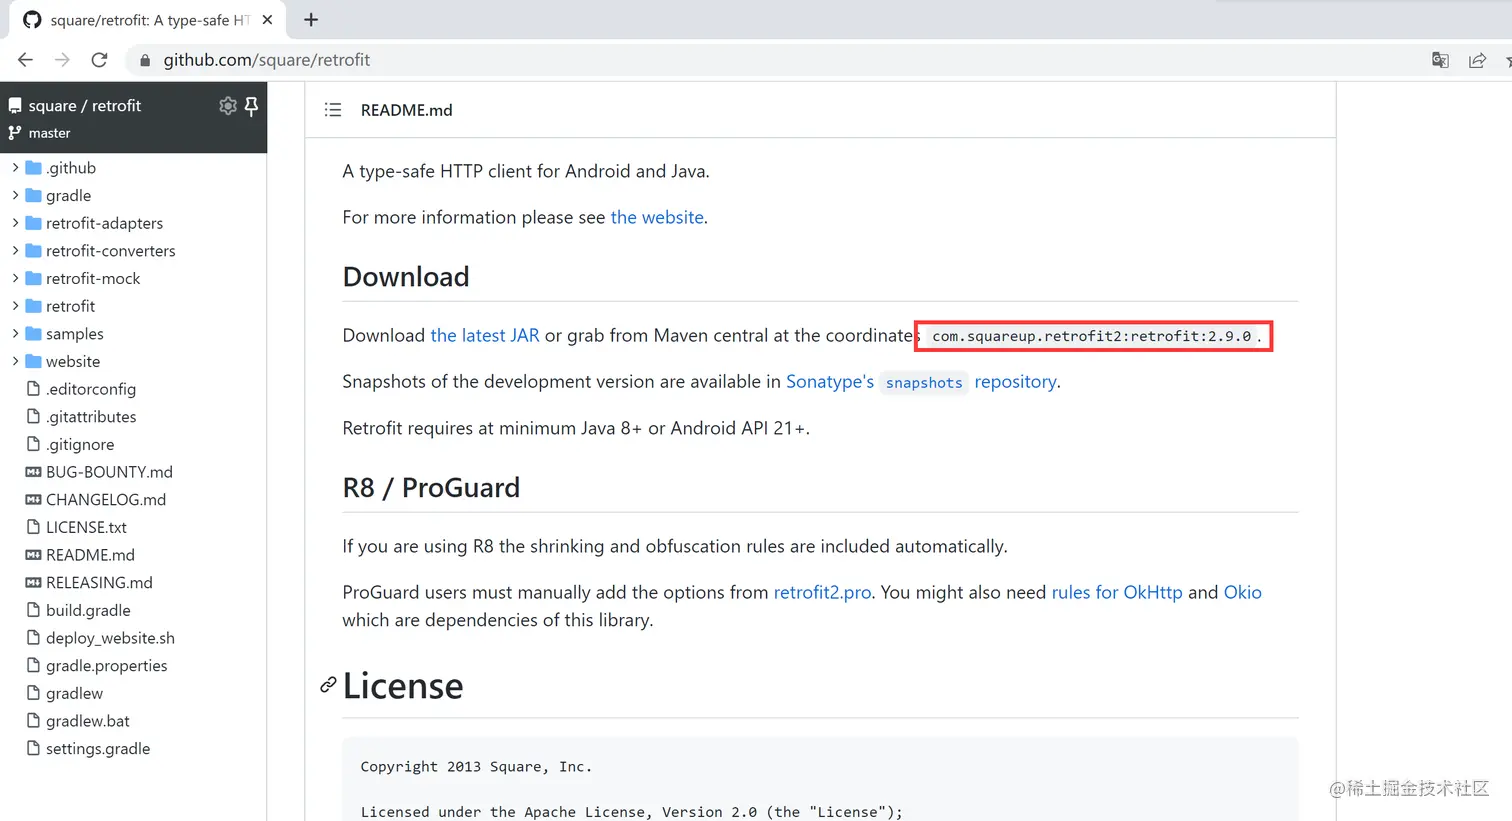
Task: Open the retrofit2.pro link
Action: pyautogui.click(x=822, y=592)
